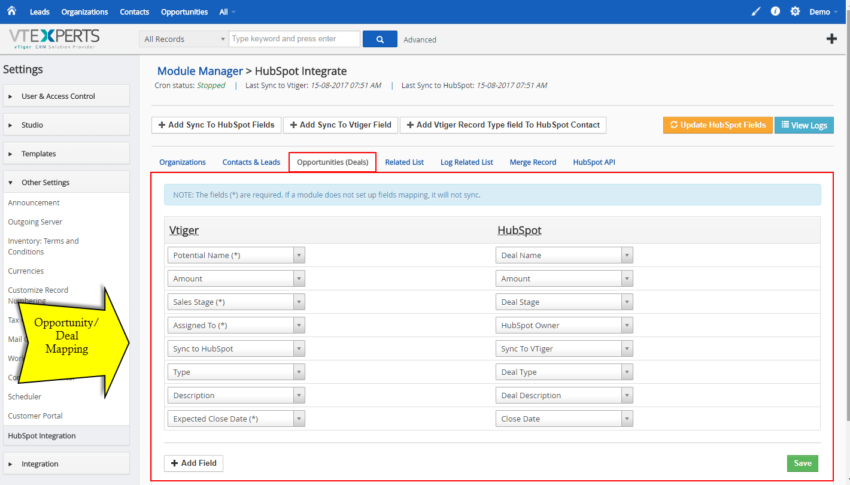
Task: Open the Potential Name (*) dropdown
Action: [x=236, y=255]
